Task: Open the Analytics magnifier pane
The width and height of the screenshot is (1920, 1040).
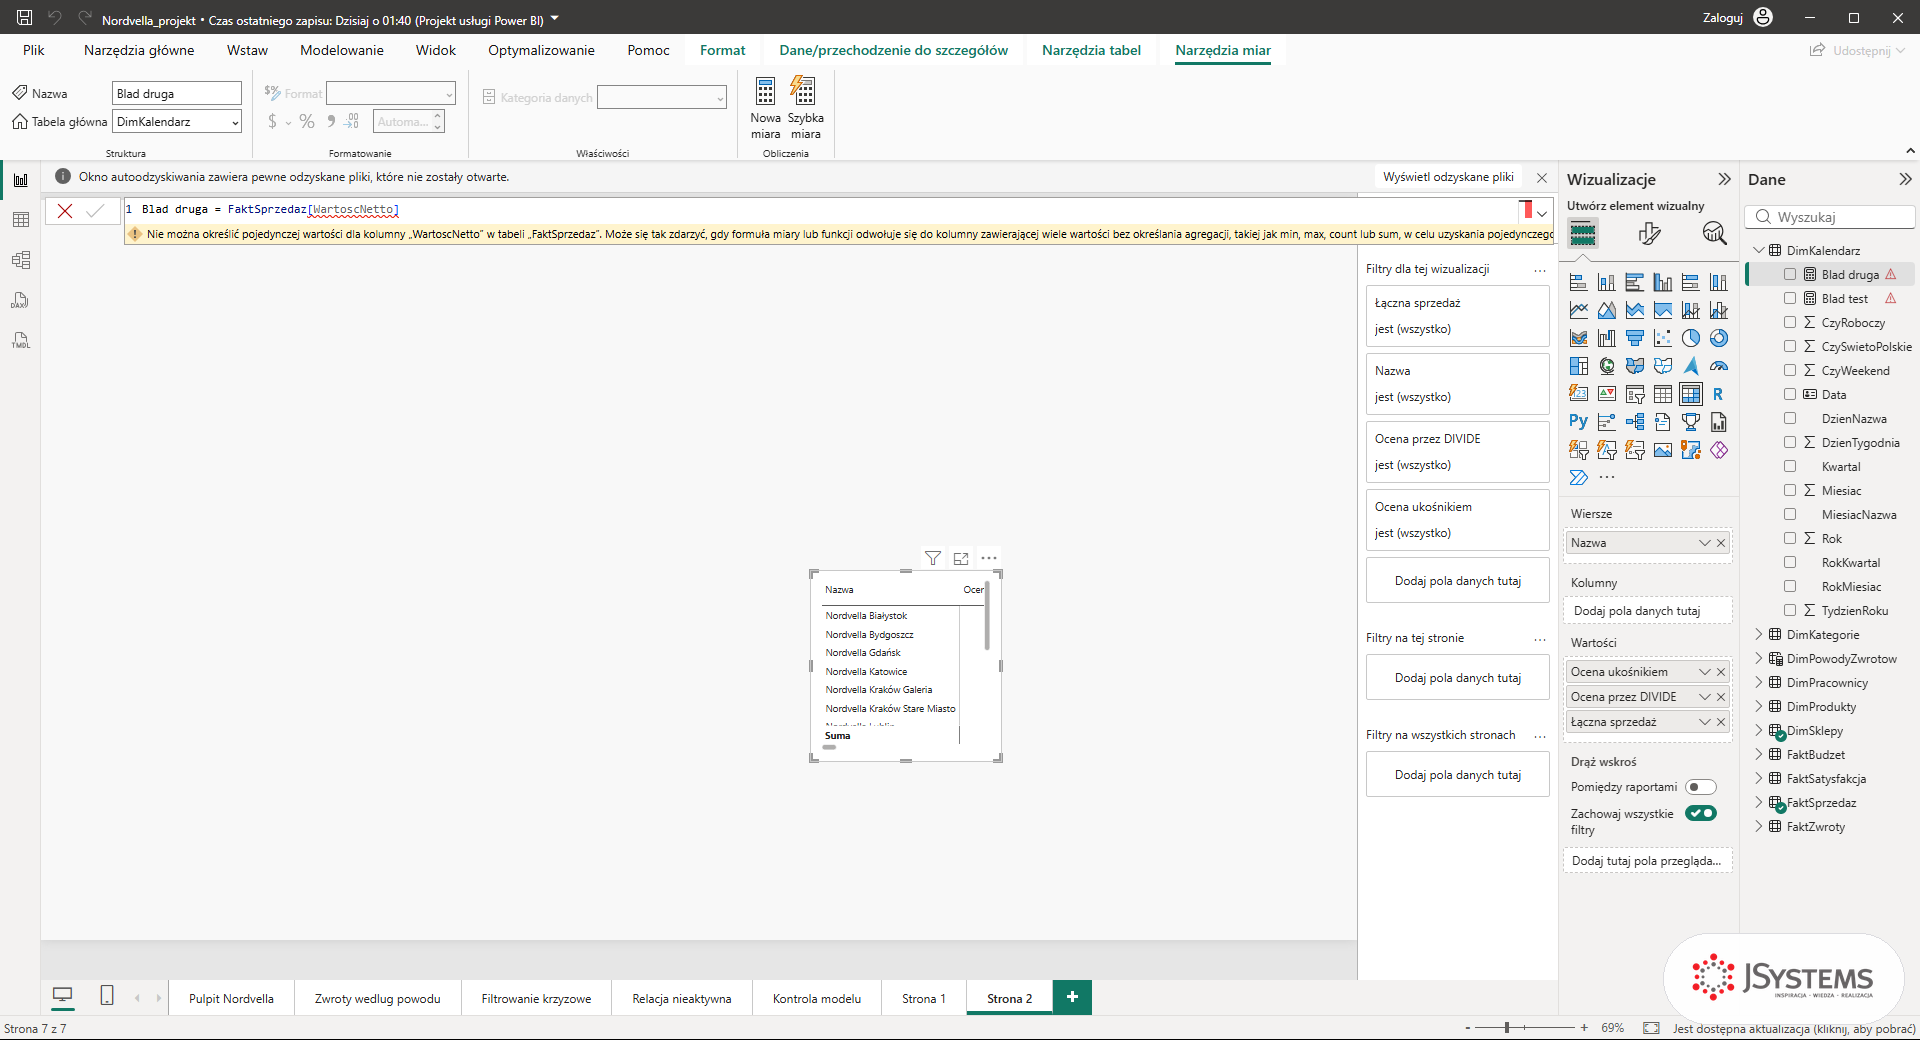Action: [x=1714, y=234]
